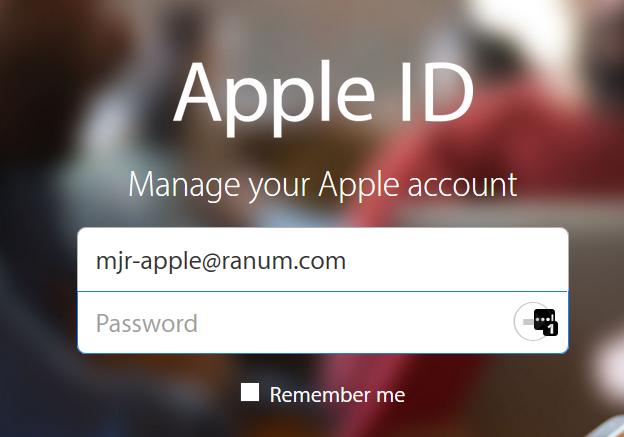Click the Remember me label text
The image size is (624, 437).
(337, 395)
